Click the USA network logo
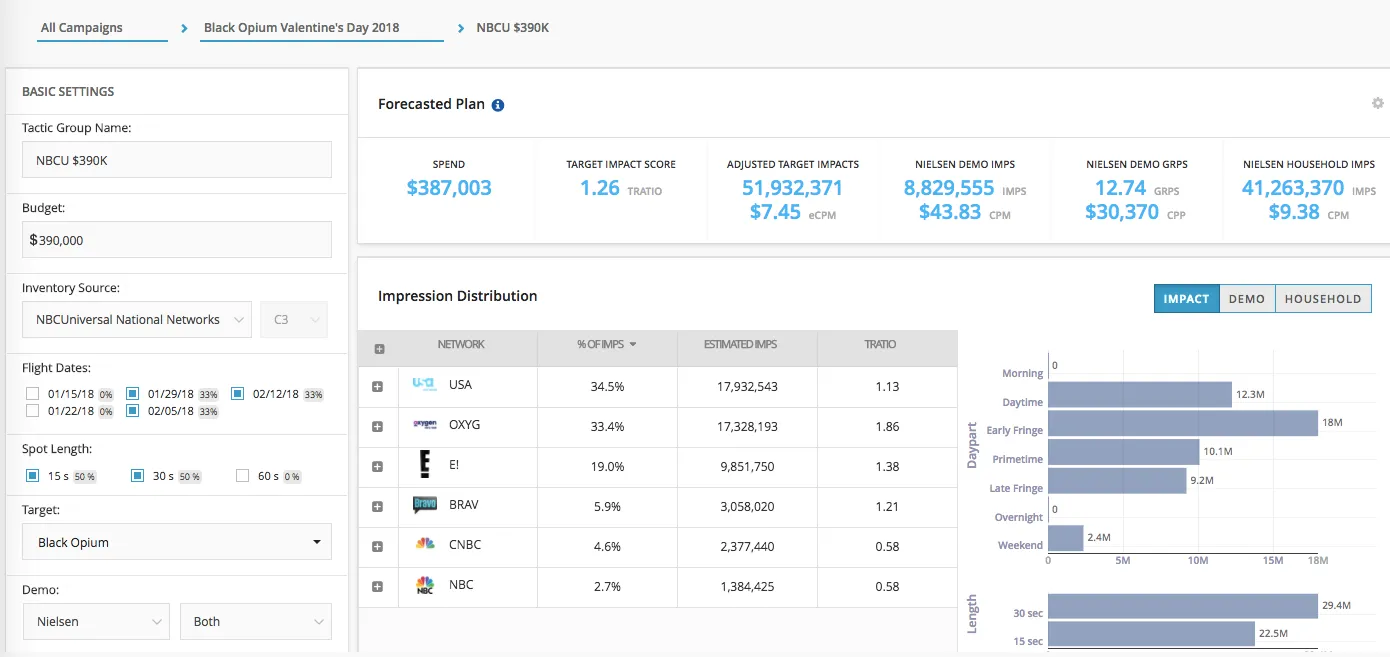1390x657 pixels. [424, 384]
